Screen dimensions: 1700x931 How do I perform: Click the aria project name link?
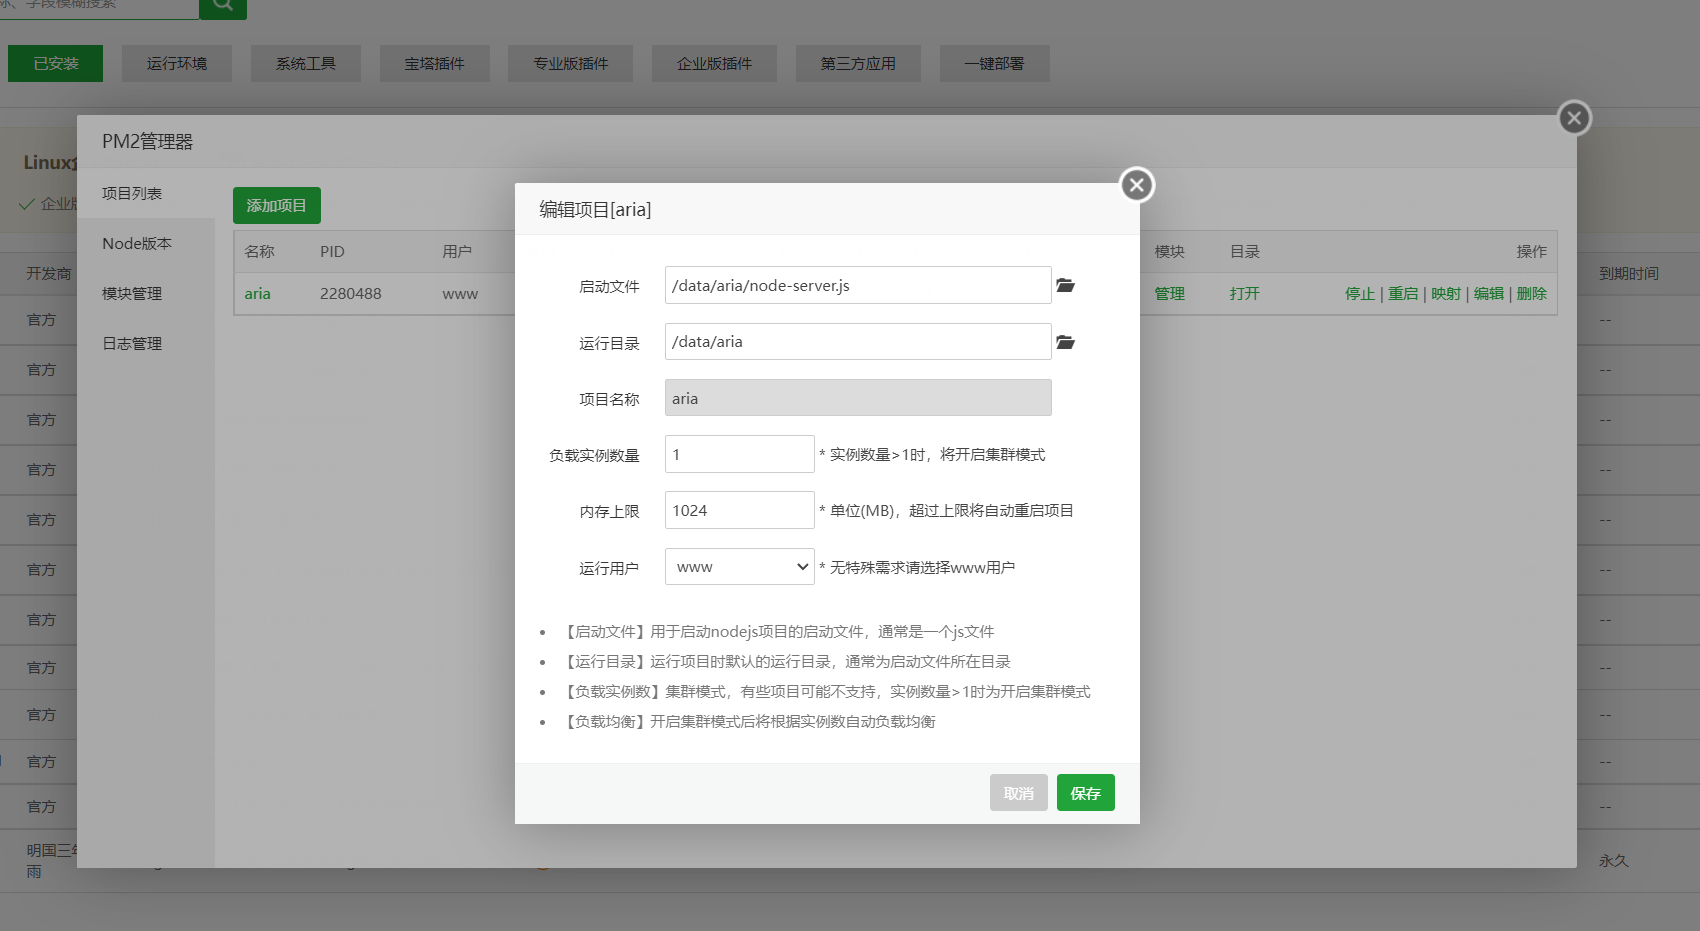tap(257, 294)
